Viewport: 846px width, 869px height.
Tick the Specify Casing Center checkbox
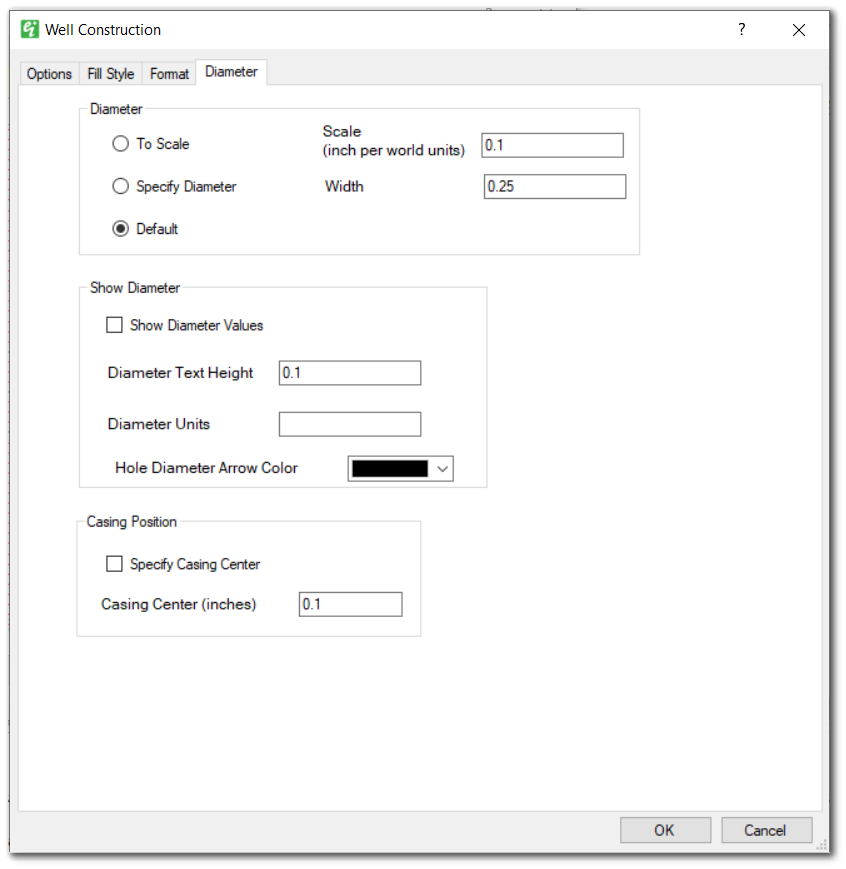[x=115, y=564]
